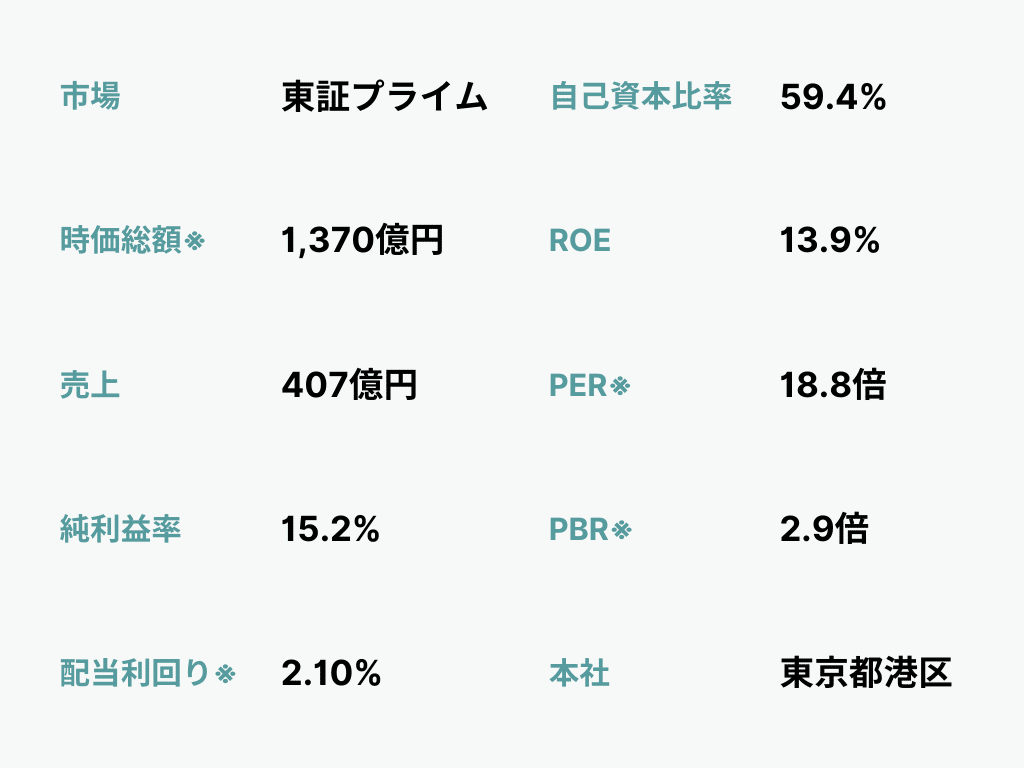
Task: Click the 市場 label
Action: [90, 97]
